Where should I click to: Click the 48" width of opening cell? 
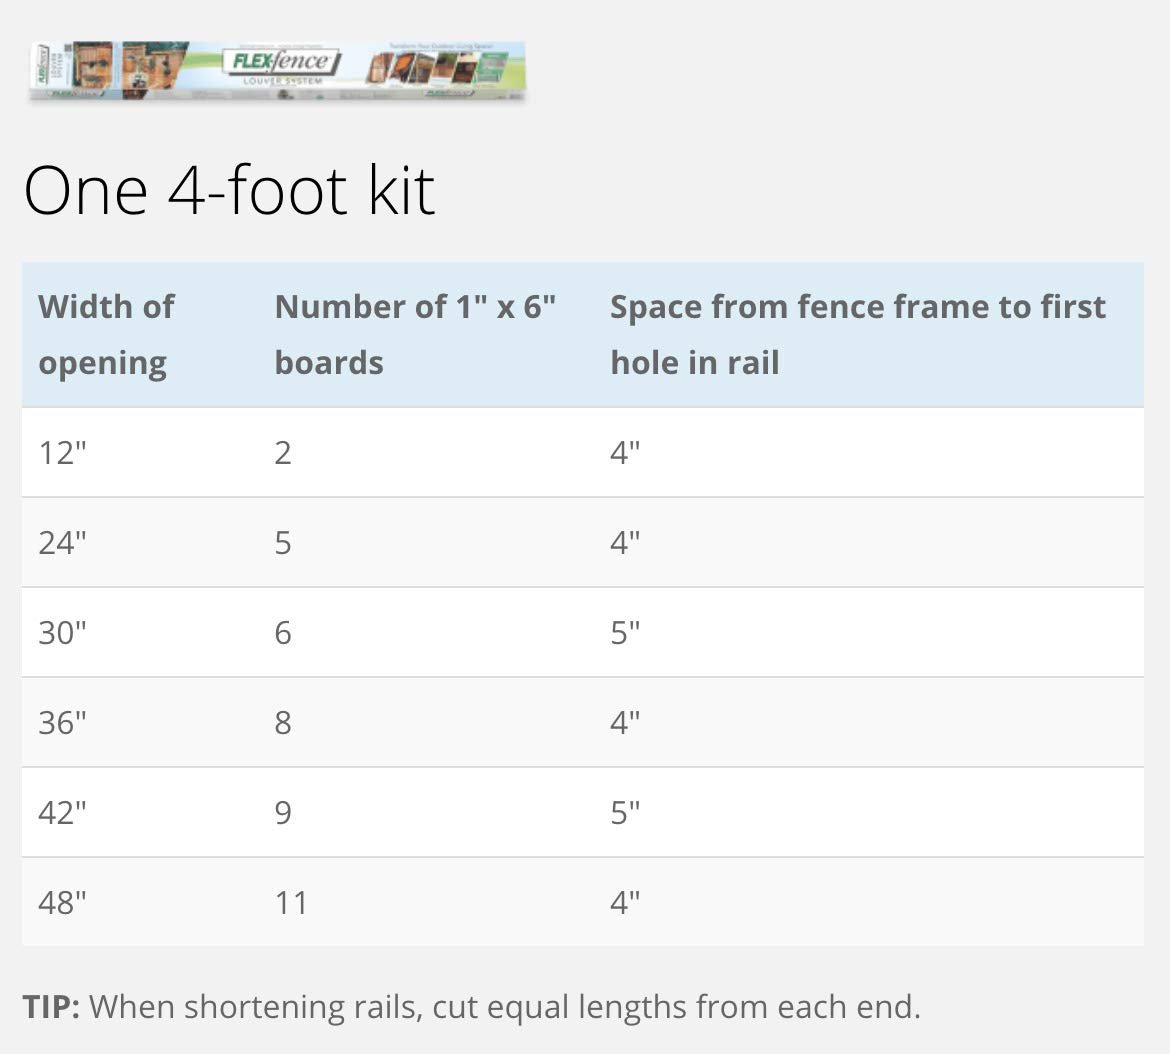pyautogui.click(x=63, y=903)
